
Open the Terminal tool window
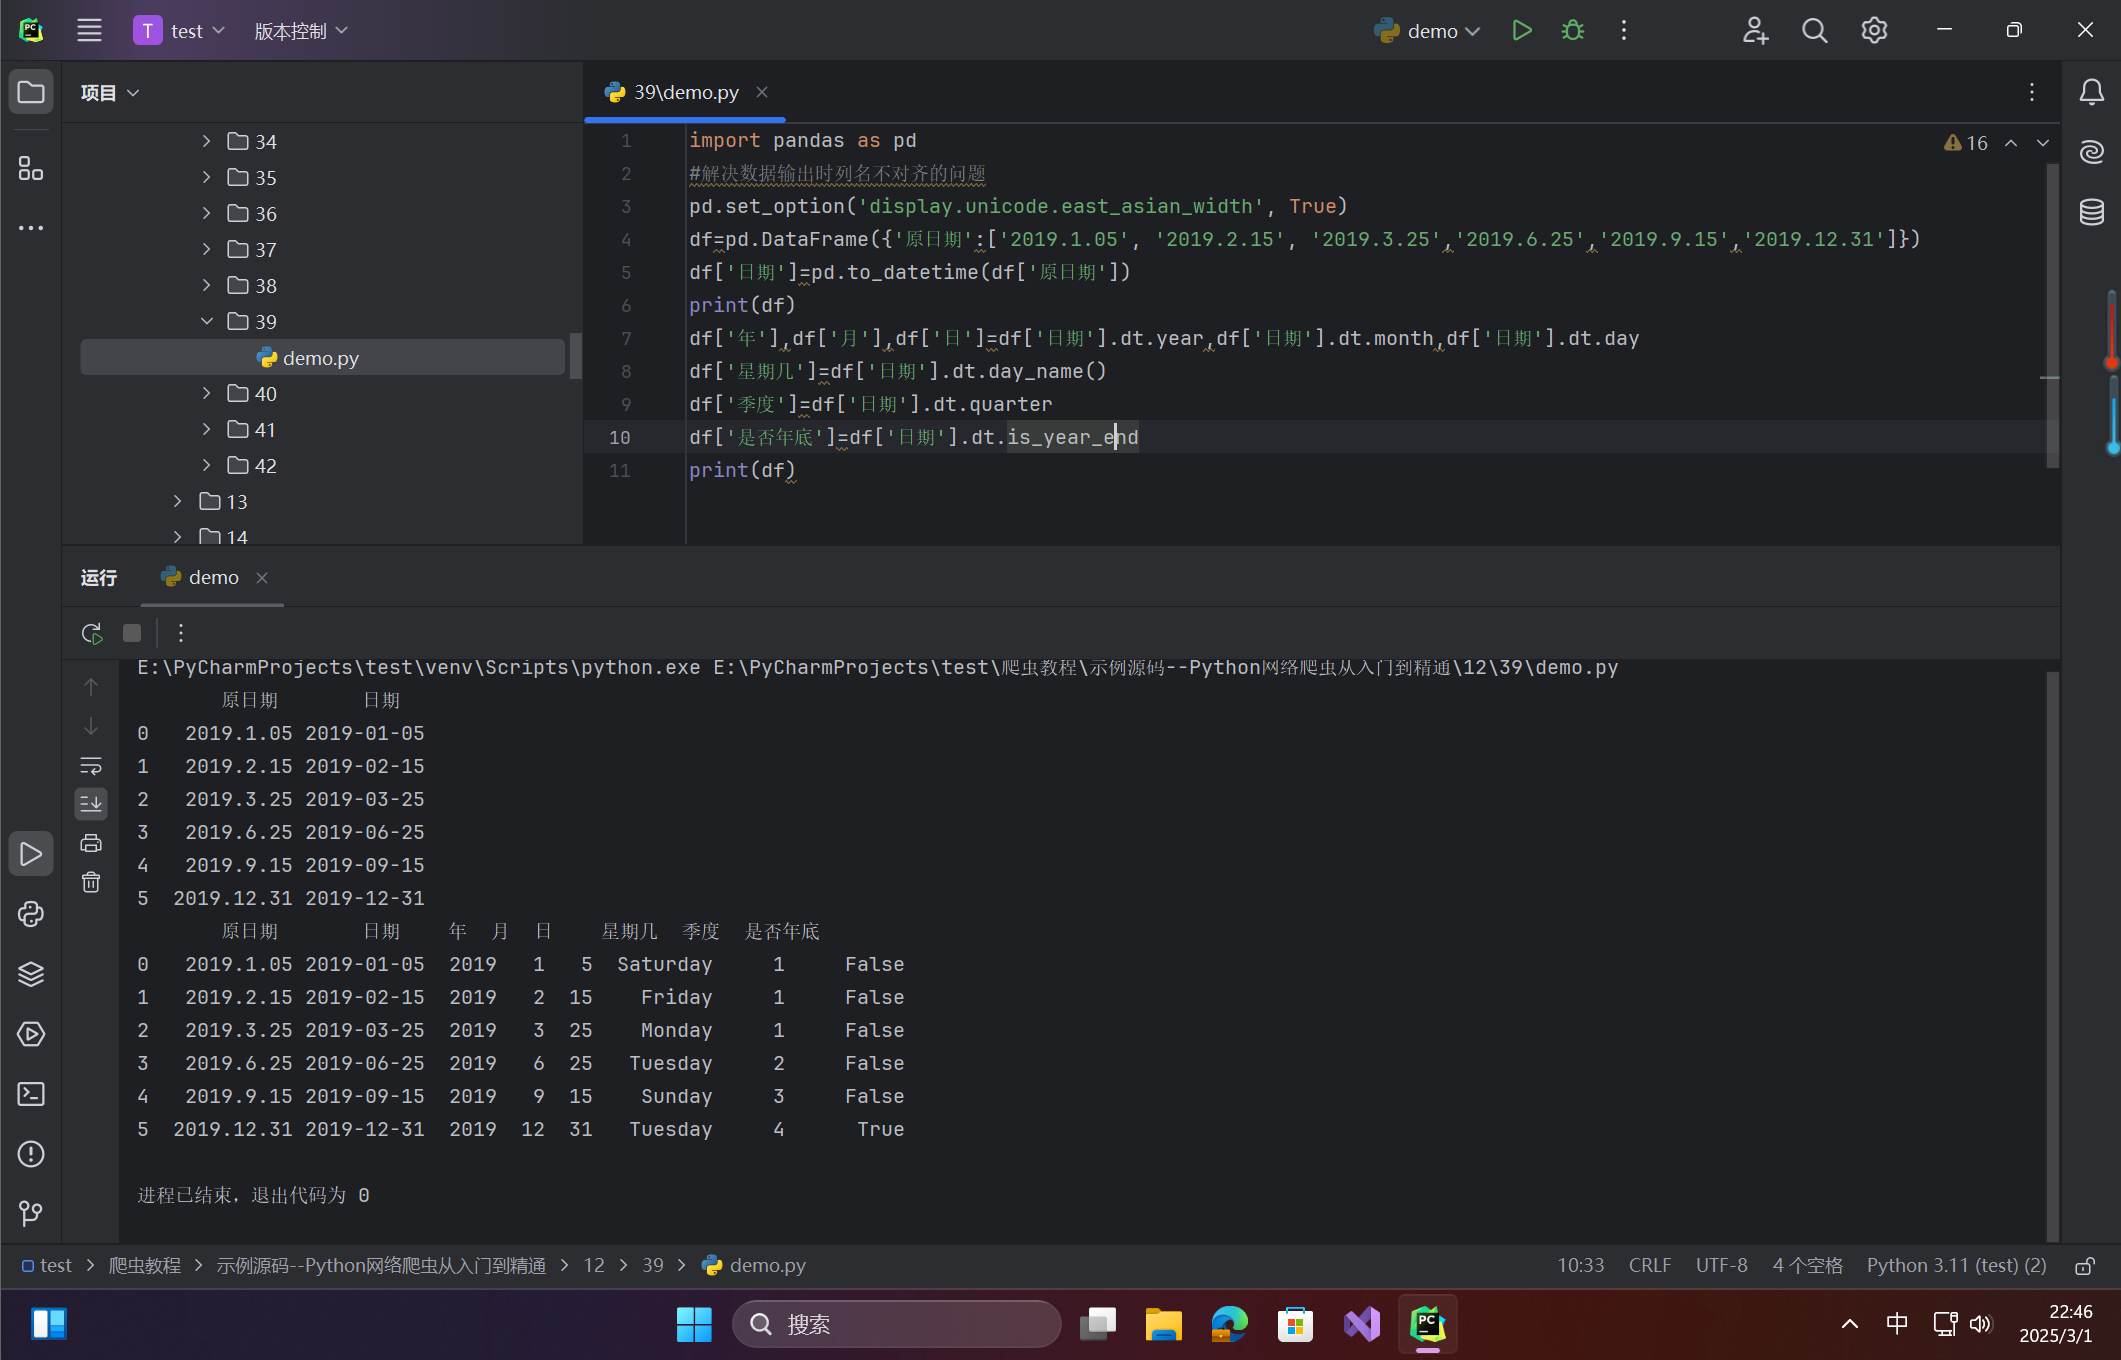[31, 1094]
